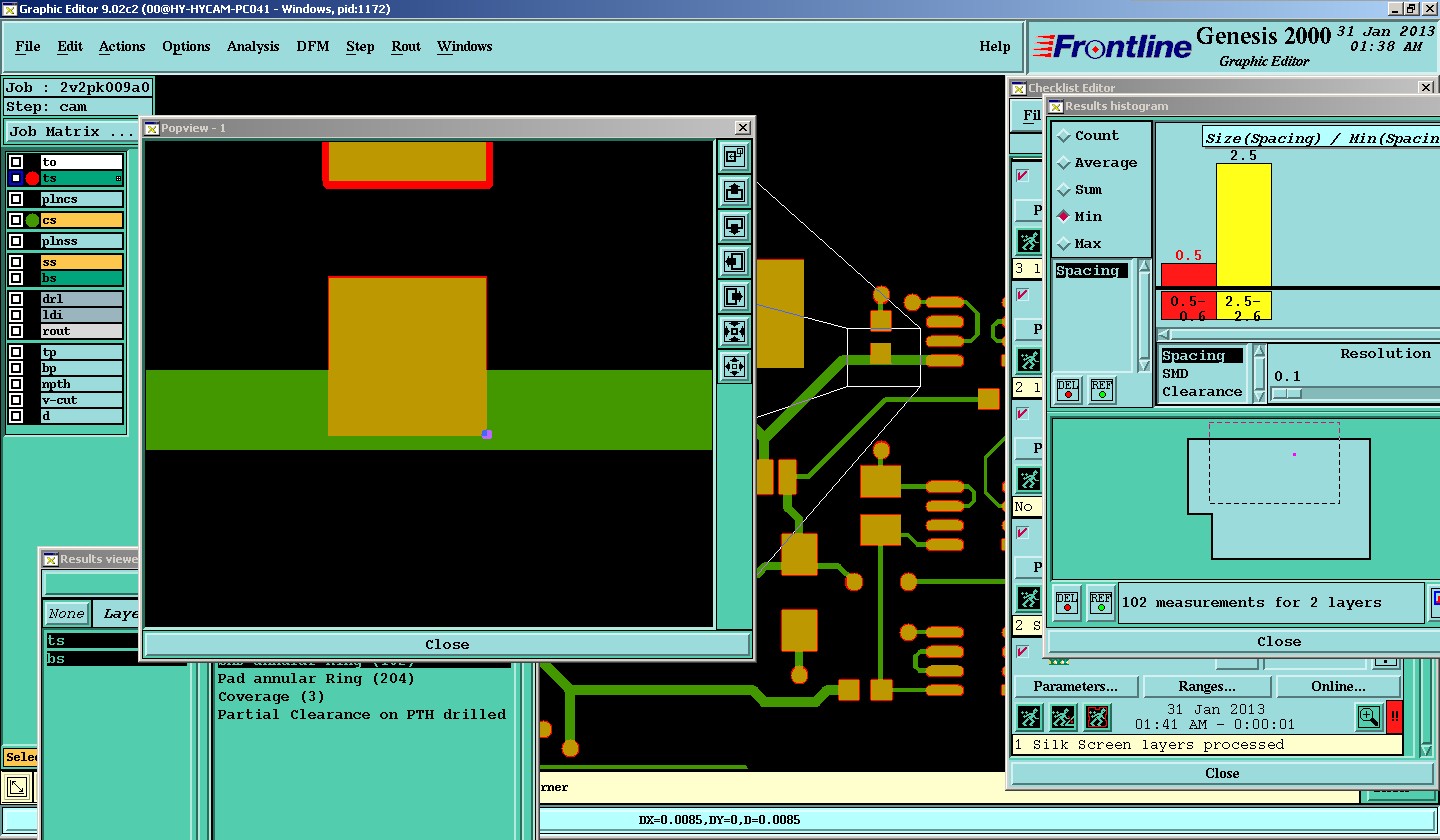Click the DEL icon beside the measurements text
Image resolution: width=1440 pixels, height=840 pixels.
click(x=1067, y=602)
